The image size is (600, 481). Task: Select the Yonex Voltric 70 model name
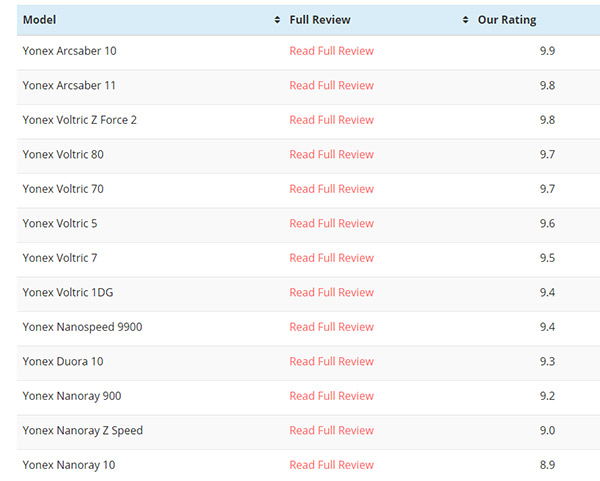pos(63,189)
